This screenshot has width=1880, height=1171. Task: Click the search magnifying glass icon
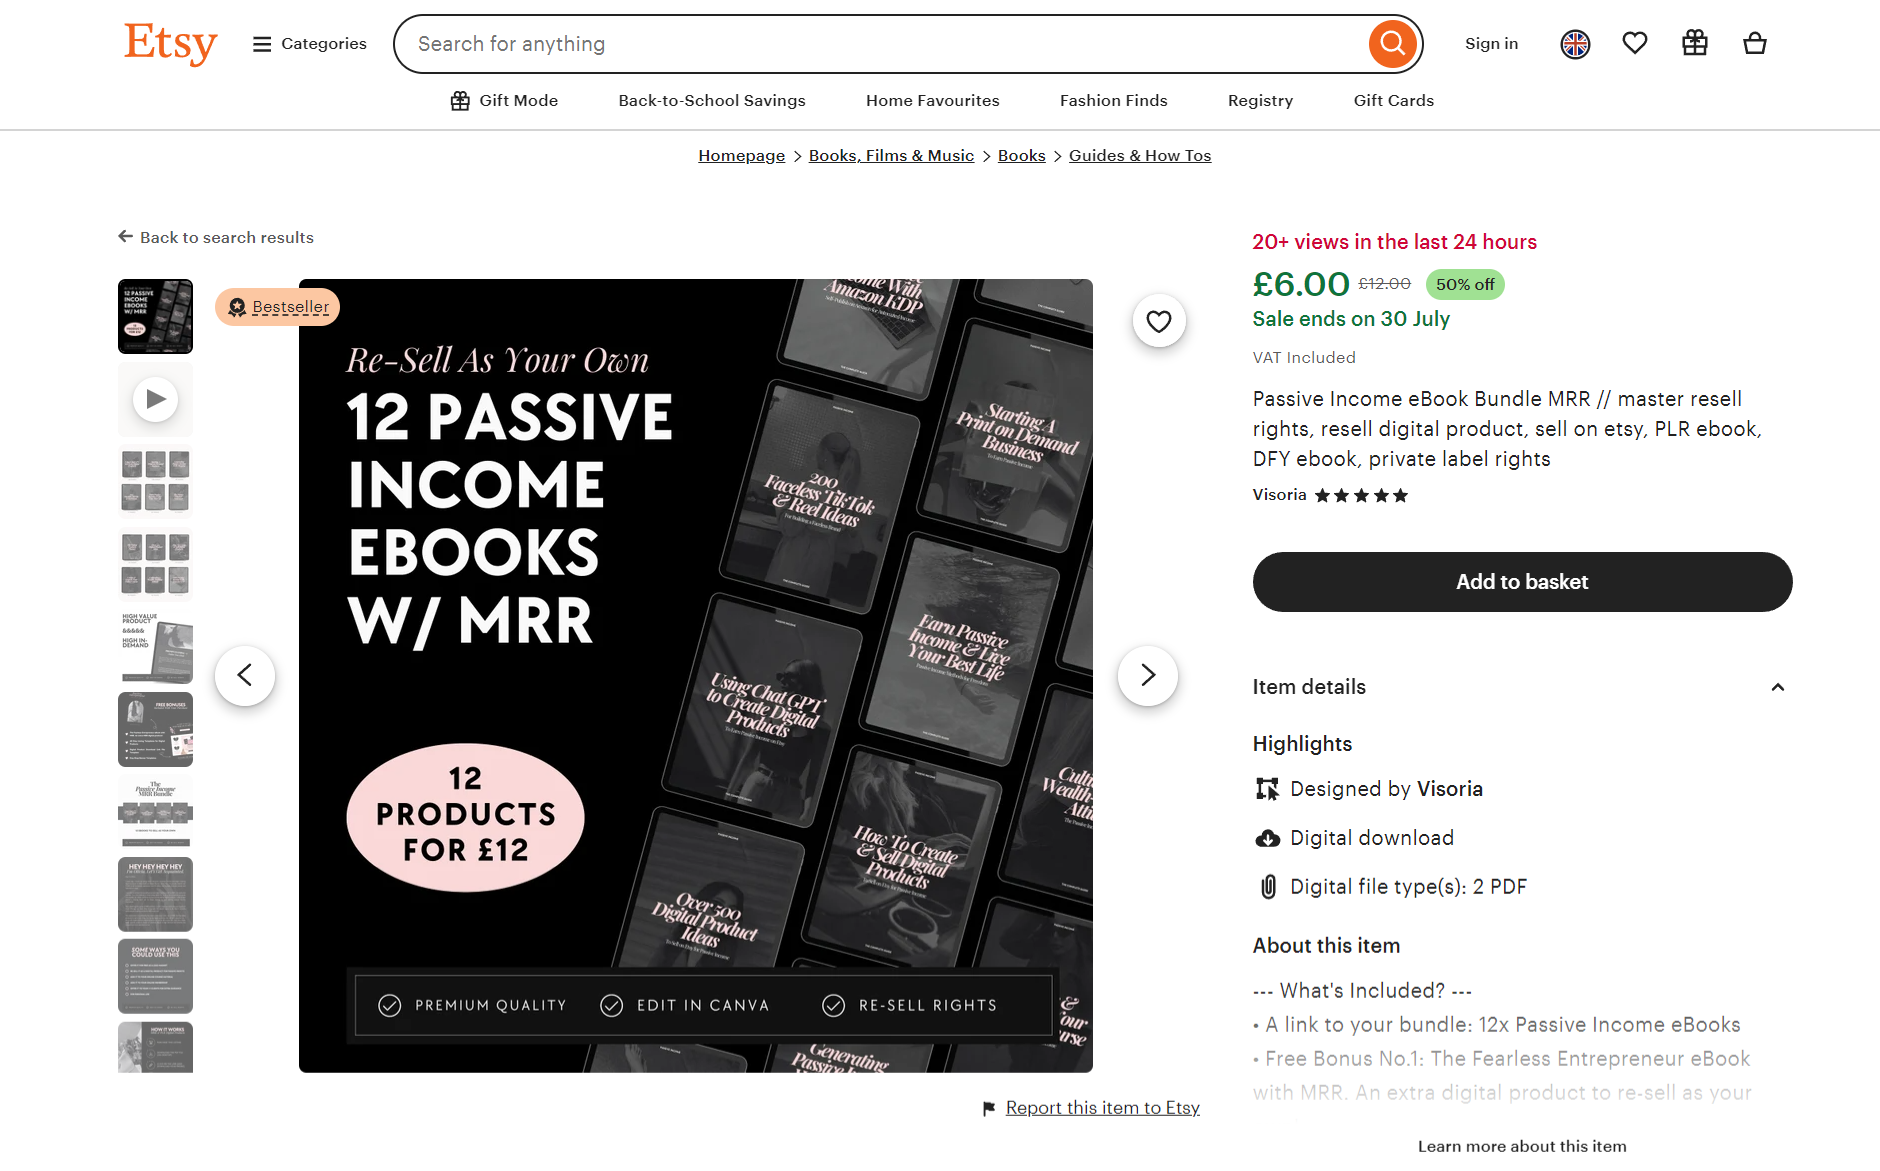1393,43
